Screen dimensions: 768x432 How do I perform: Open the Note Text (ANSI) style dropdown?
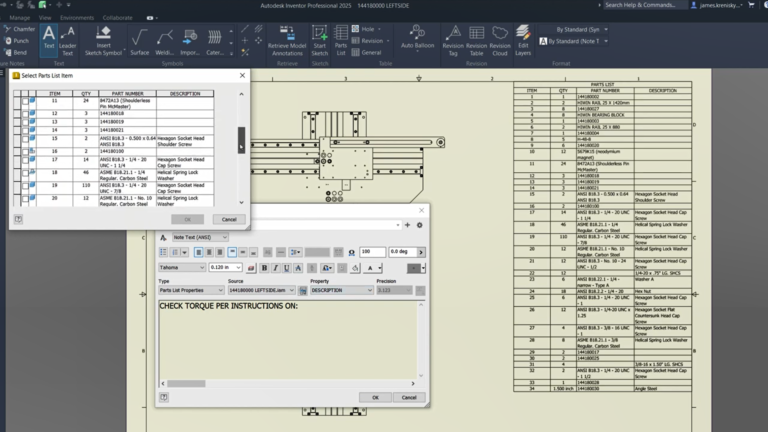(x=200, y=237)
